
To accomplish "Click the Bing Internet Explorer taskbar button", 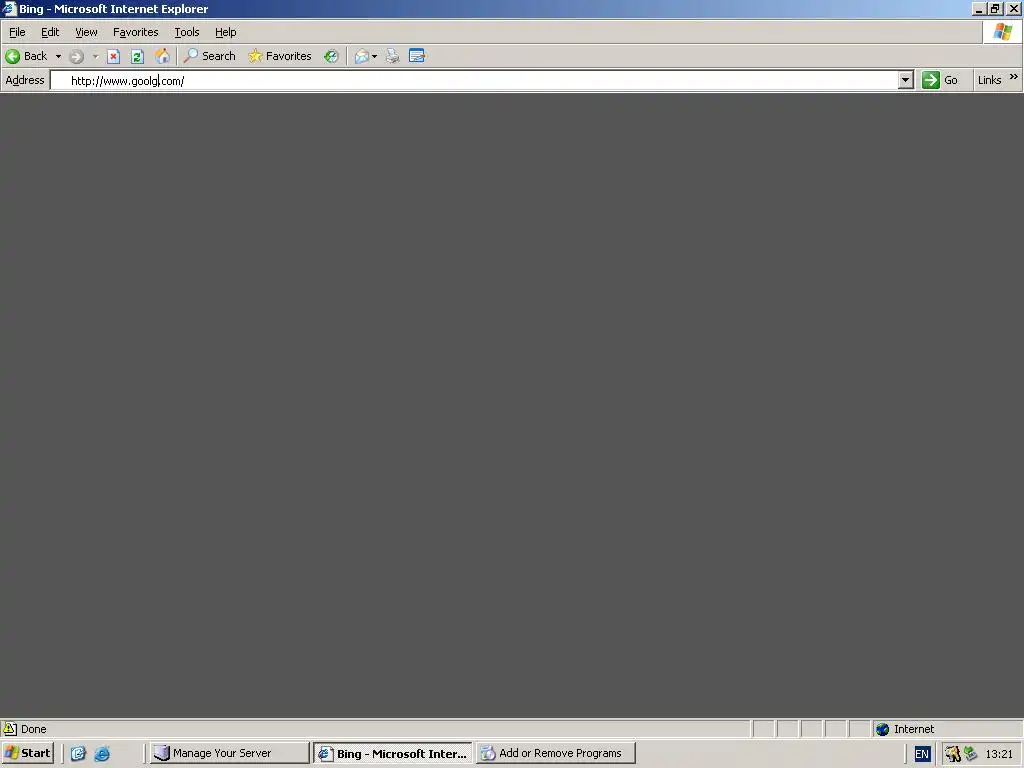I will [392, 754].
